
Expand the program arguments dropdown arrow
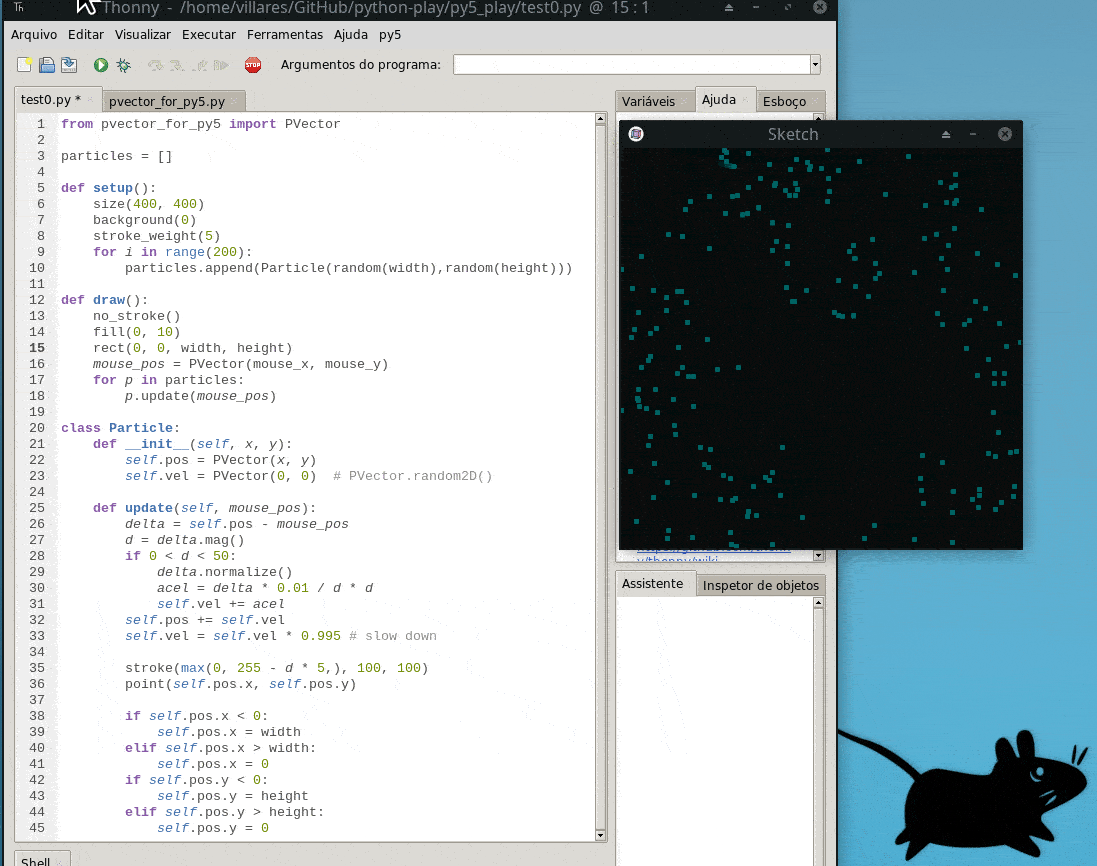(815, 65)
